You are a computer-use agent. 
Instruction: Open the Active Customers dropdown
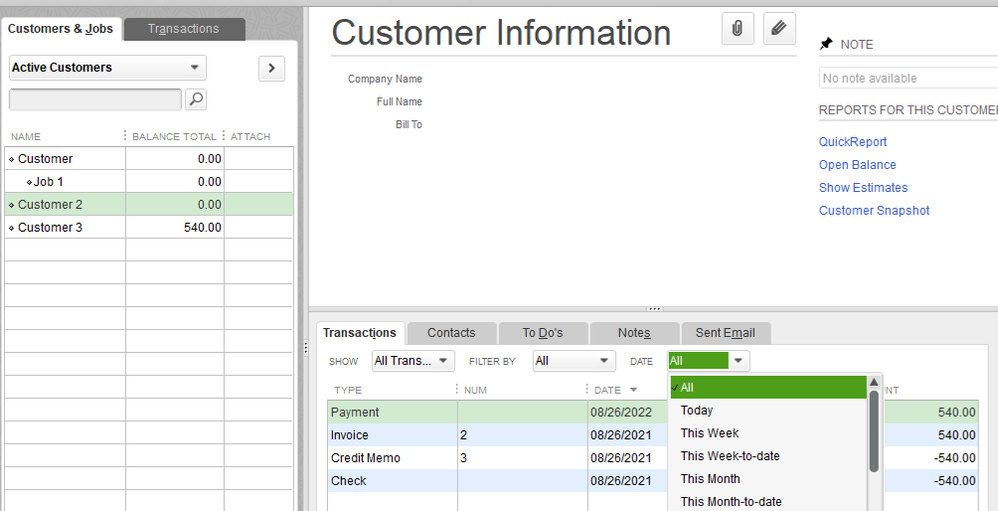pos(108,67)
